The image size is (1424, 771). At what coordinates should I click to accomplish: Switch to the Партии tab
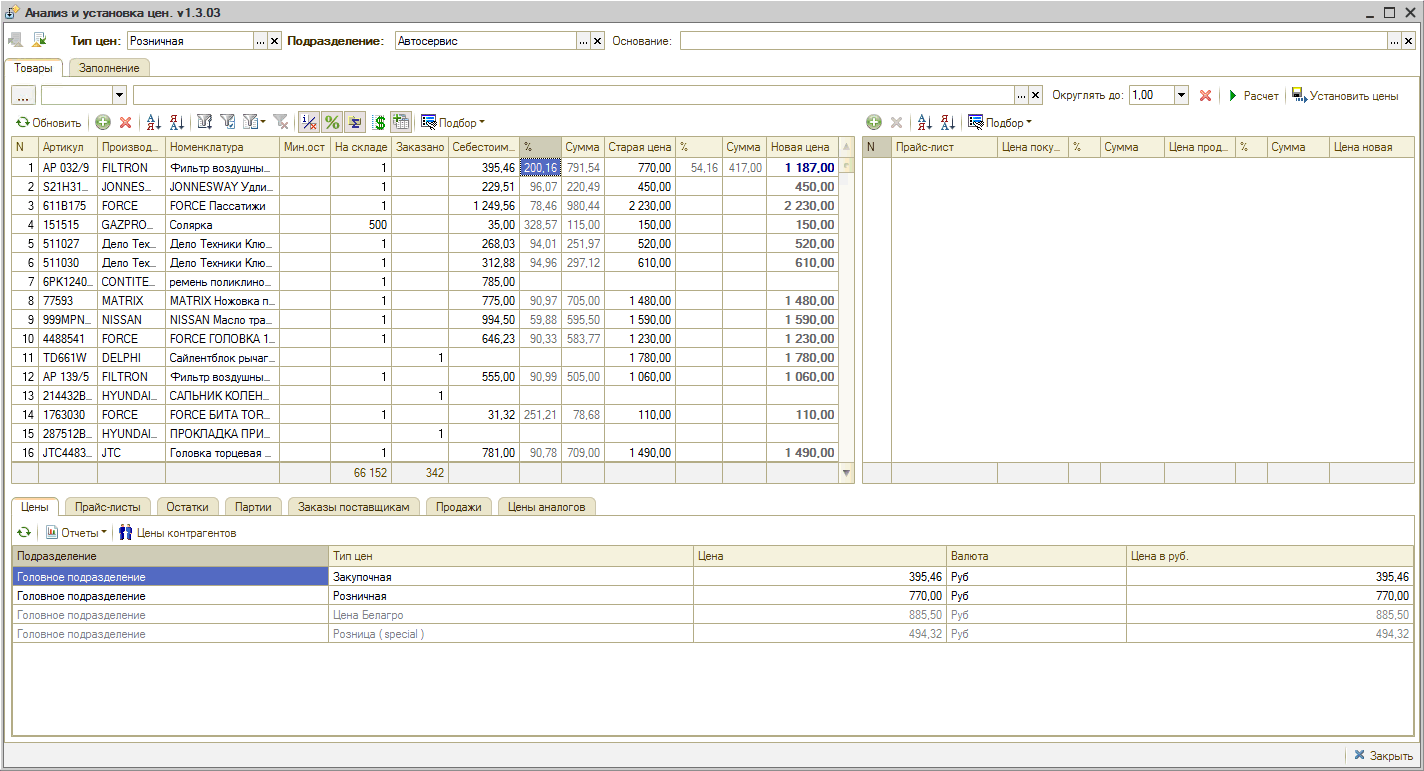[x=253, y=507]
